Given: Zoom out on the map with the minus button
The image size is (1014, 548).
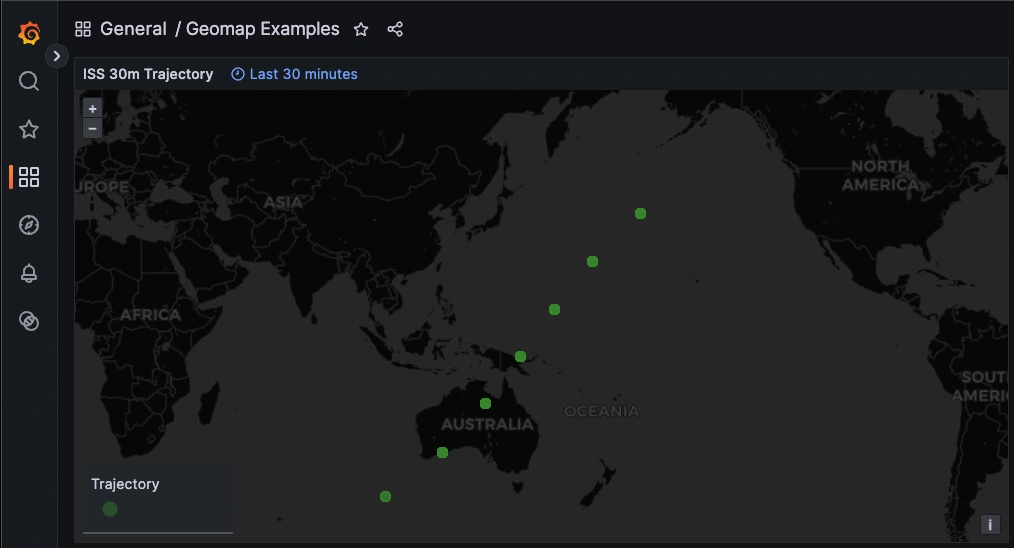Looking at the screenshot, I should [x=92, y=128].
